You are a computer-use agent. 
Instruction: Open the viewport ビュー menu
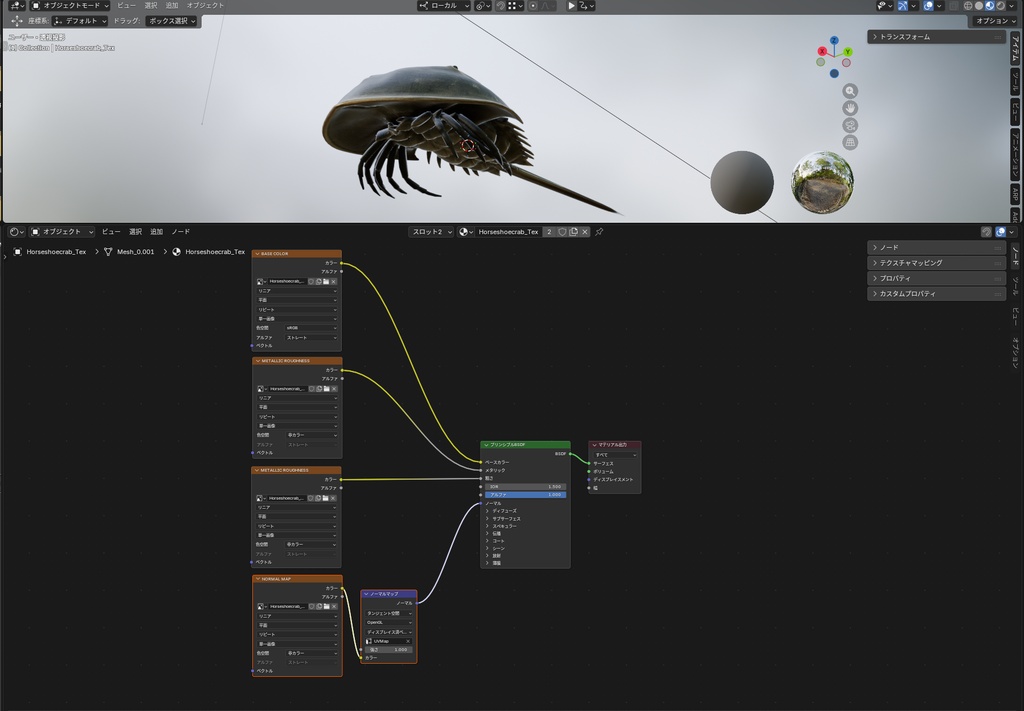point(127,5)
